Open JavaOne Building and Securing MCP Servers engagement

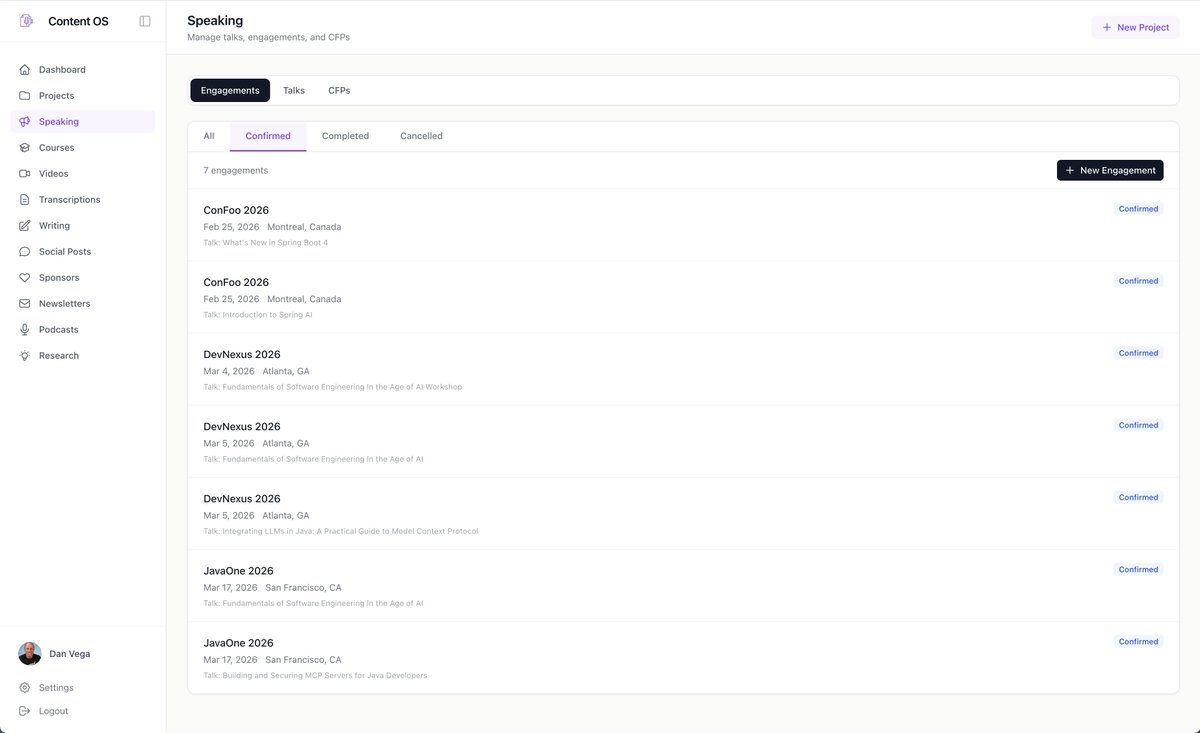pyautogui.click(x=683, y=658)
